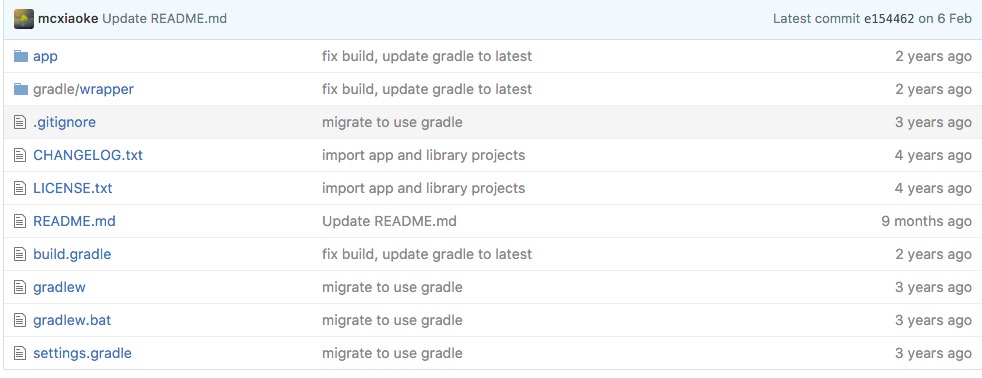The image size is (982, 378).
Task: Click the build.gradle file icon
Action: click(20, 254)
